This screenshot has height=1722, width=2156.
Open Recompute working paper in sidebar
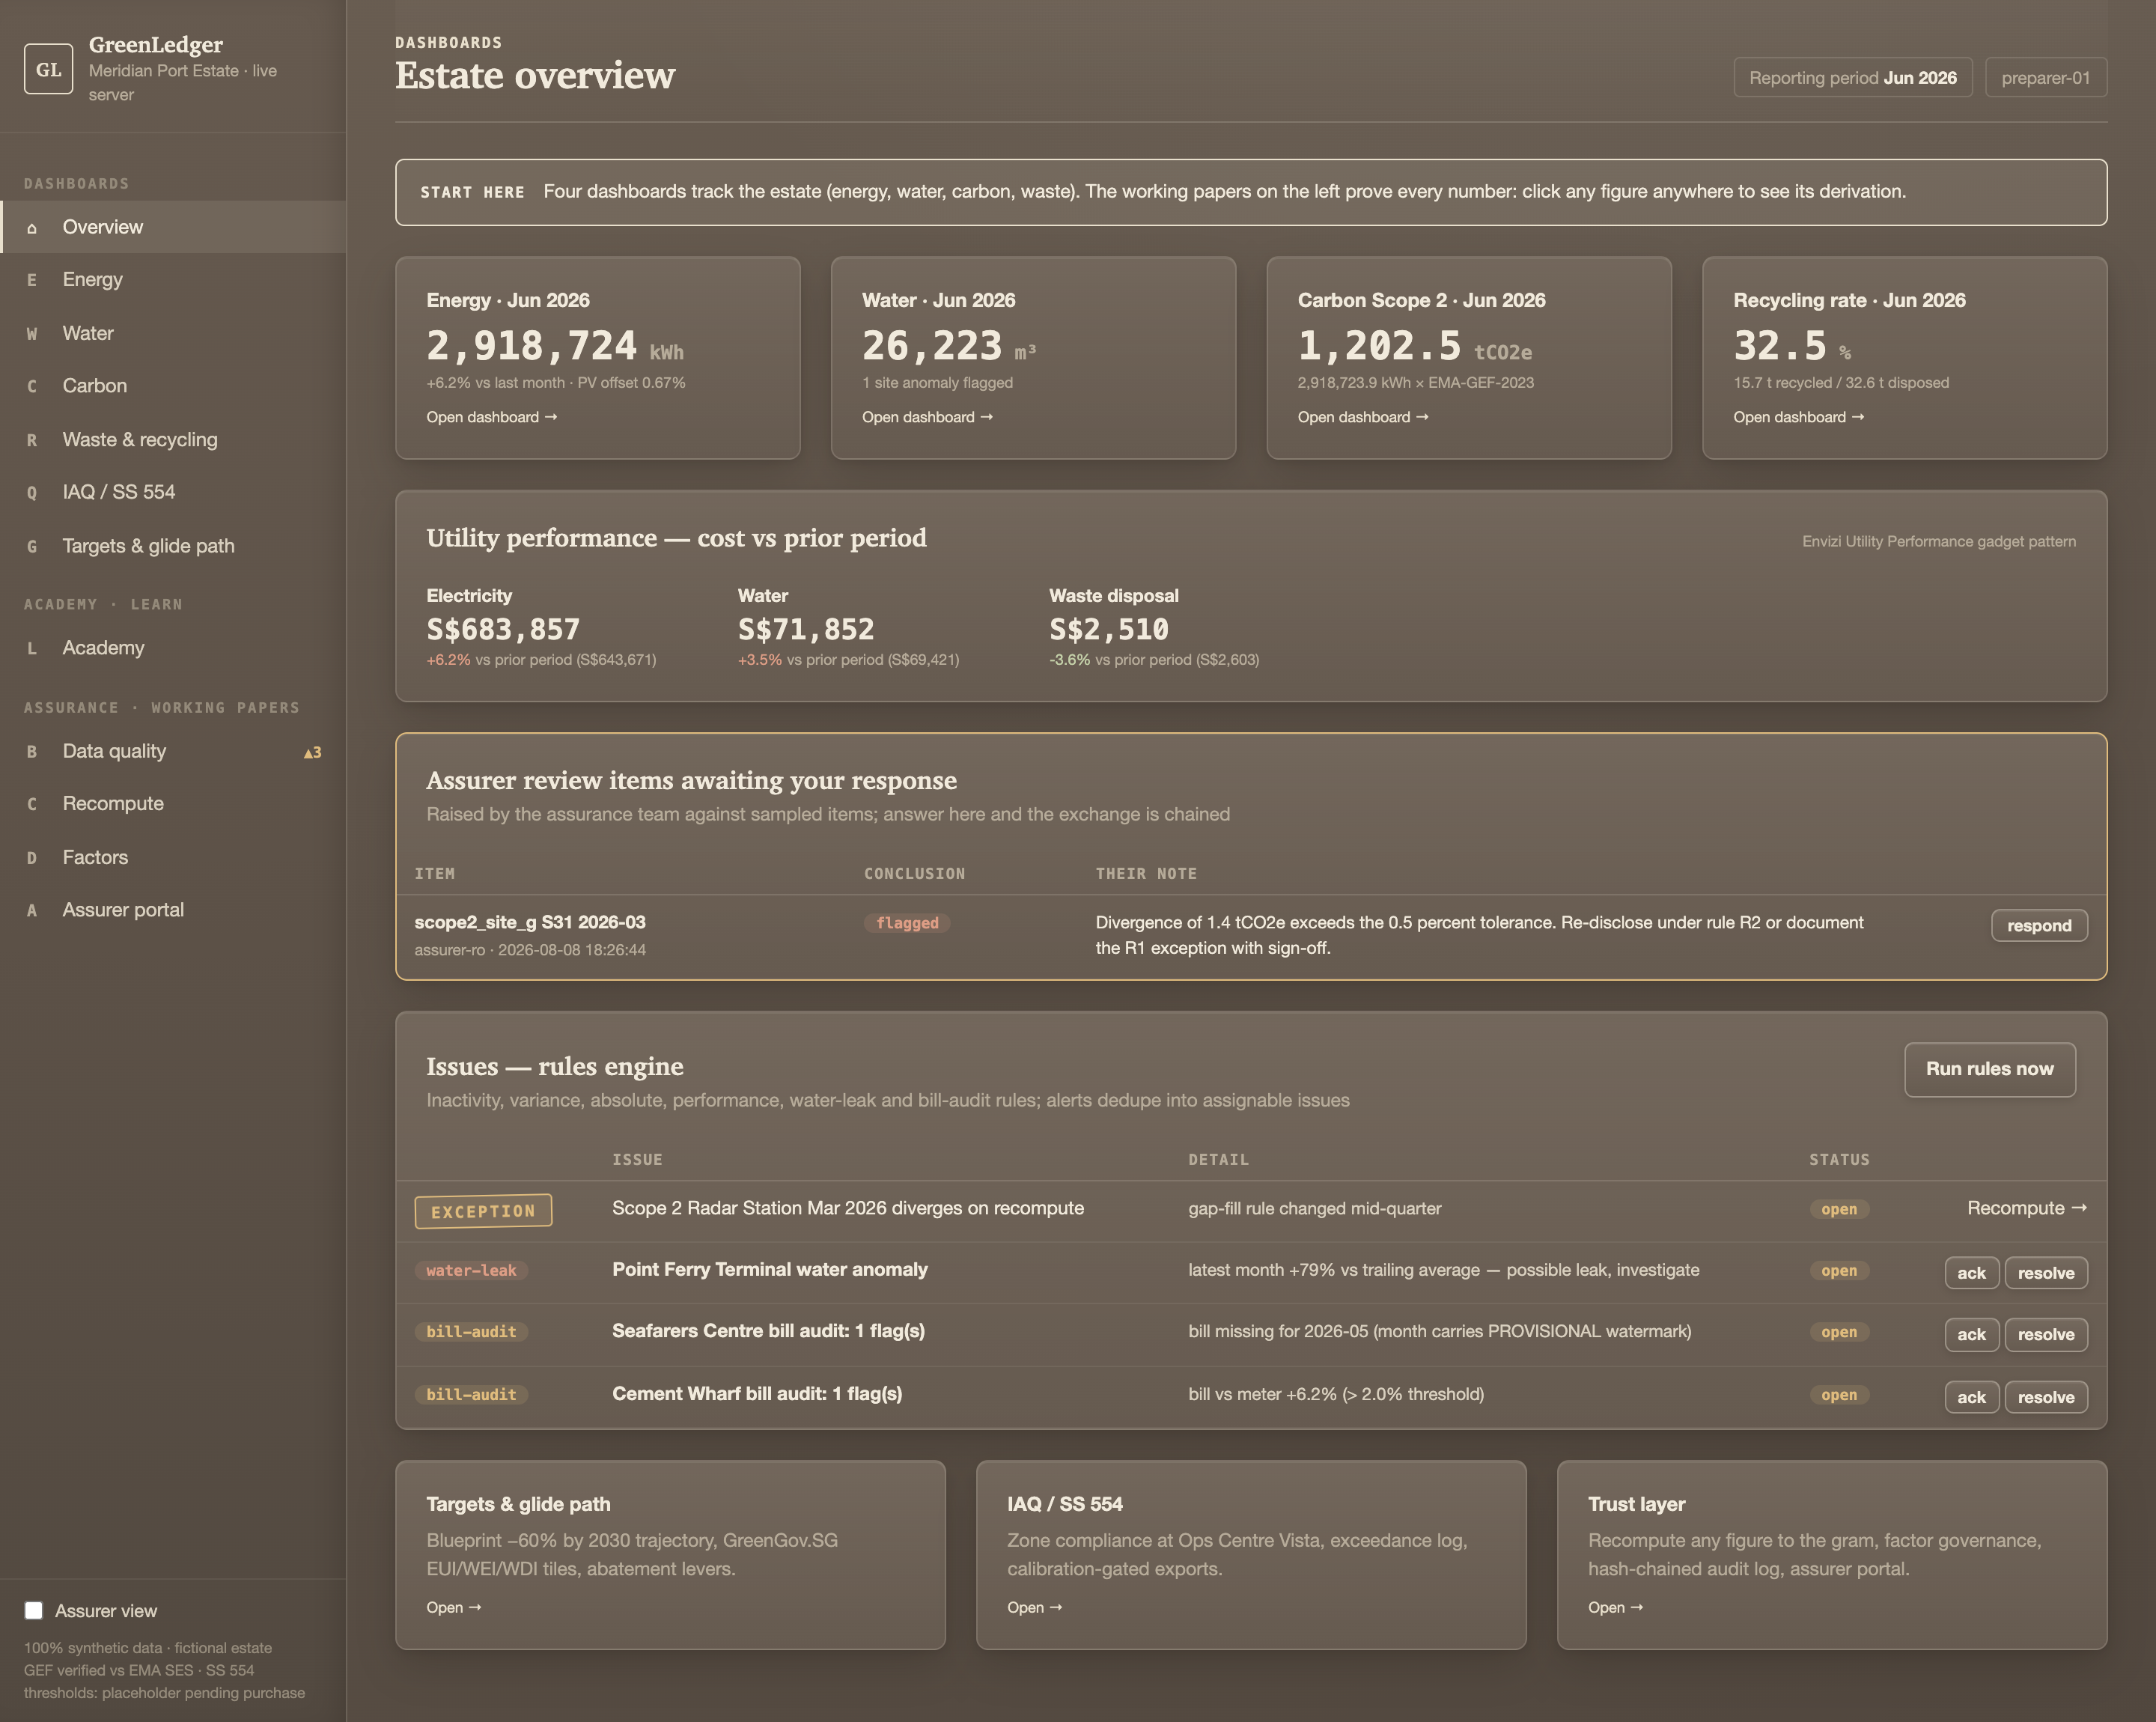click(x=173, y=804)
